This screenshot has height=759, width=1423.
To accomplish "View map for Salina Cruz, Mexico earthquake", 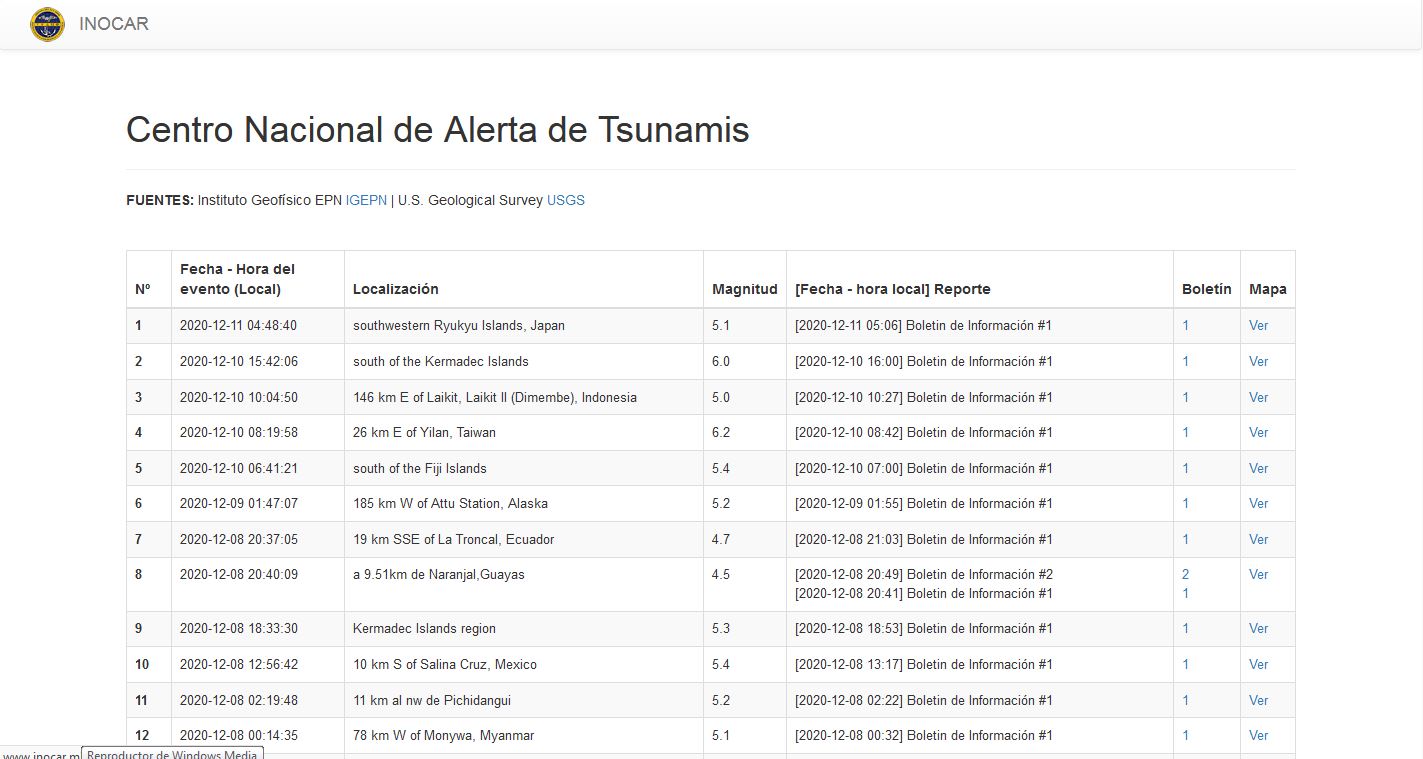I will point(1258,665).
